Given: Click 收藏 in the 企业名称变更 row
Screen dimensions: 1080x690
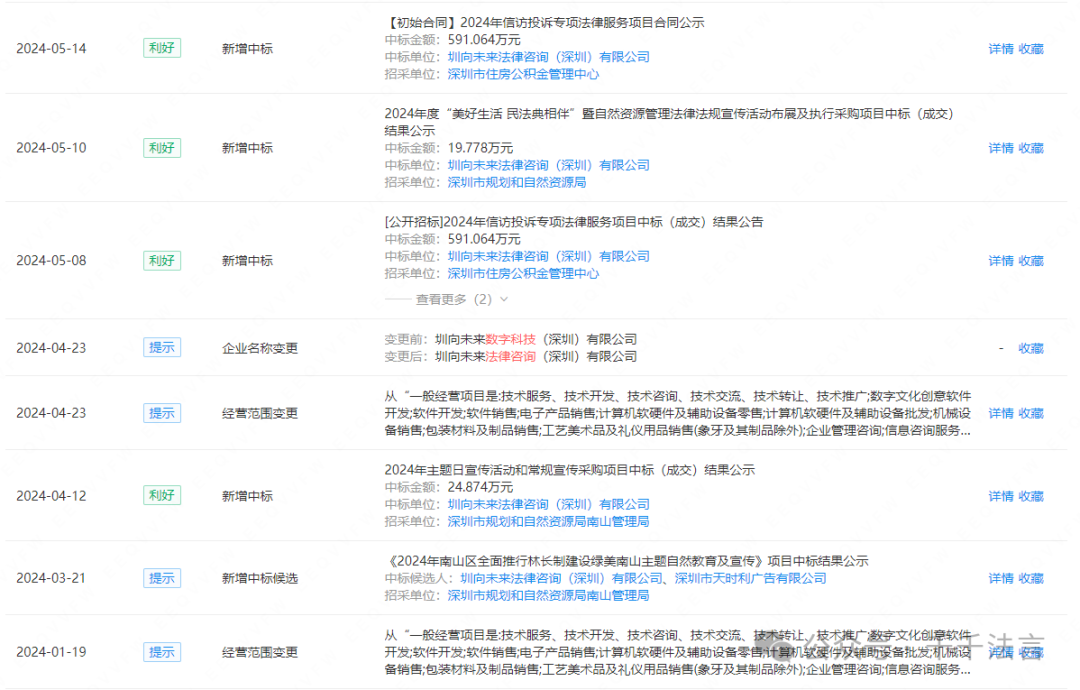Looking at the screenshot, I should (x=1031, y=348).
